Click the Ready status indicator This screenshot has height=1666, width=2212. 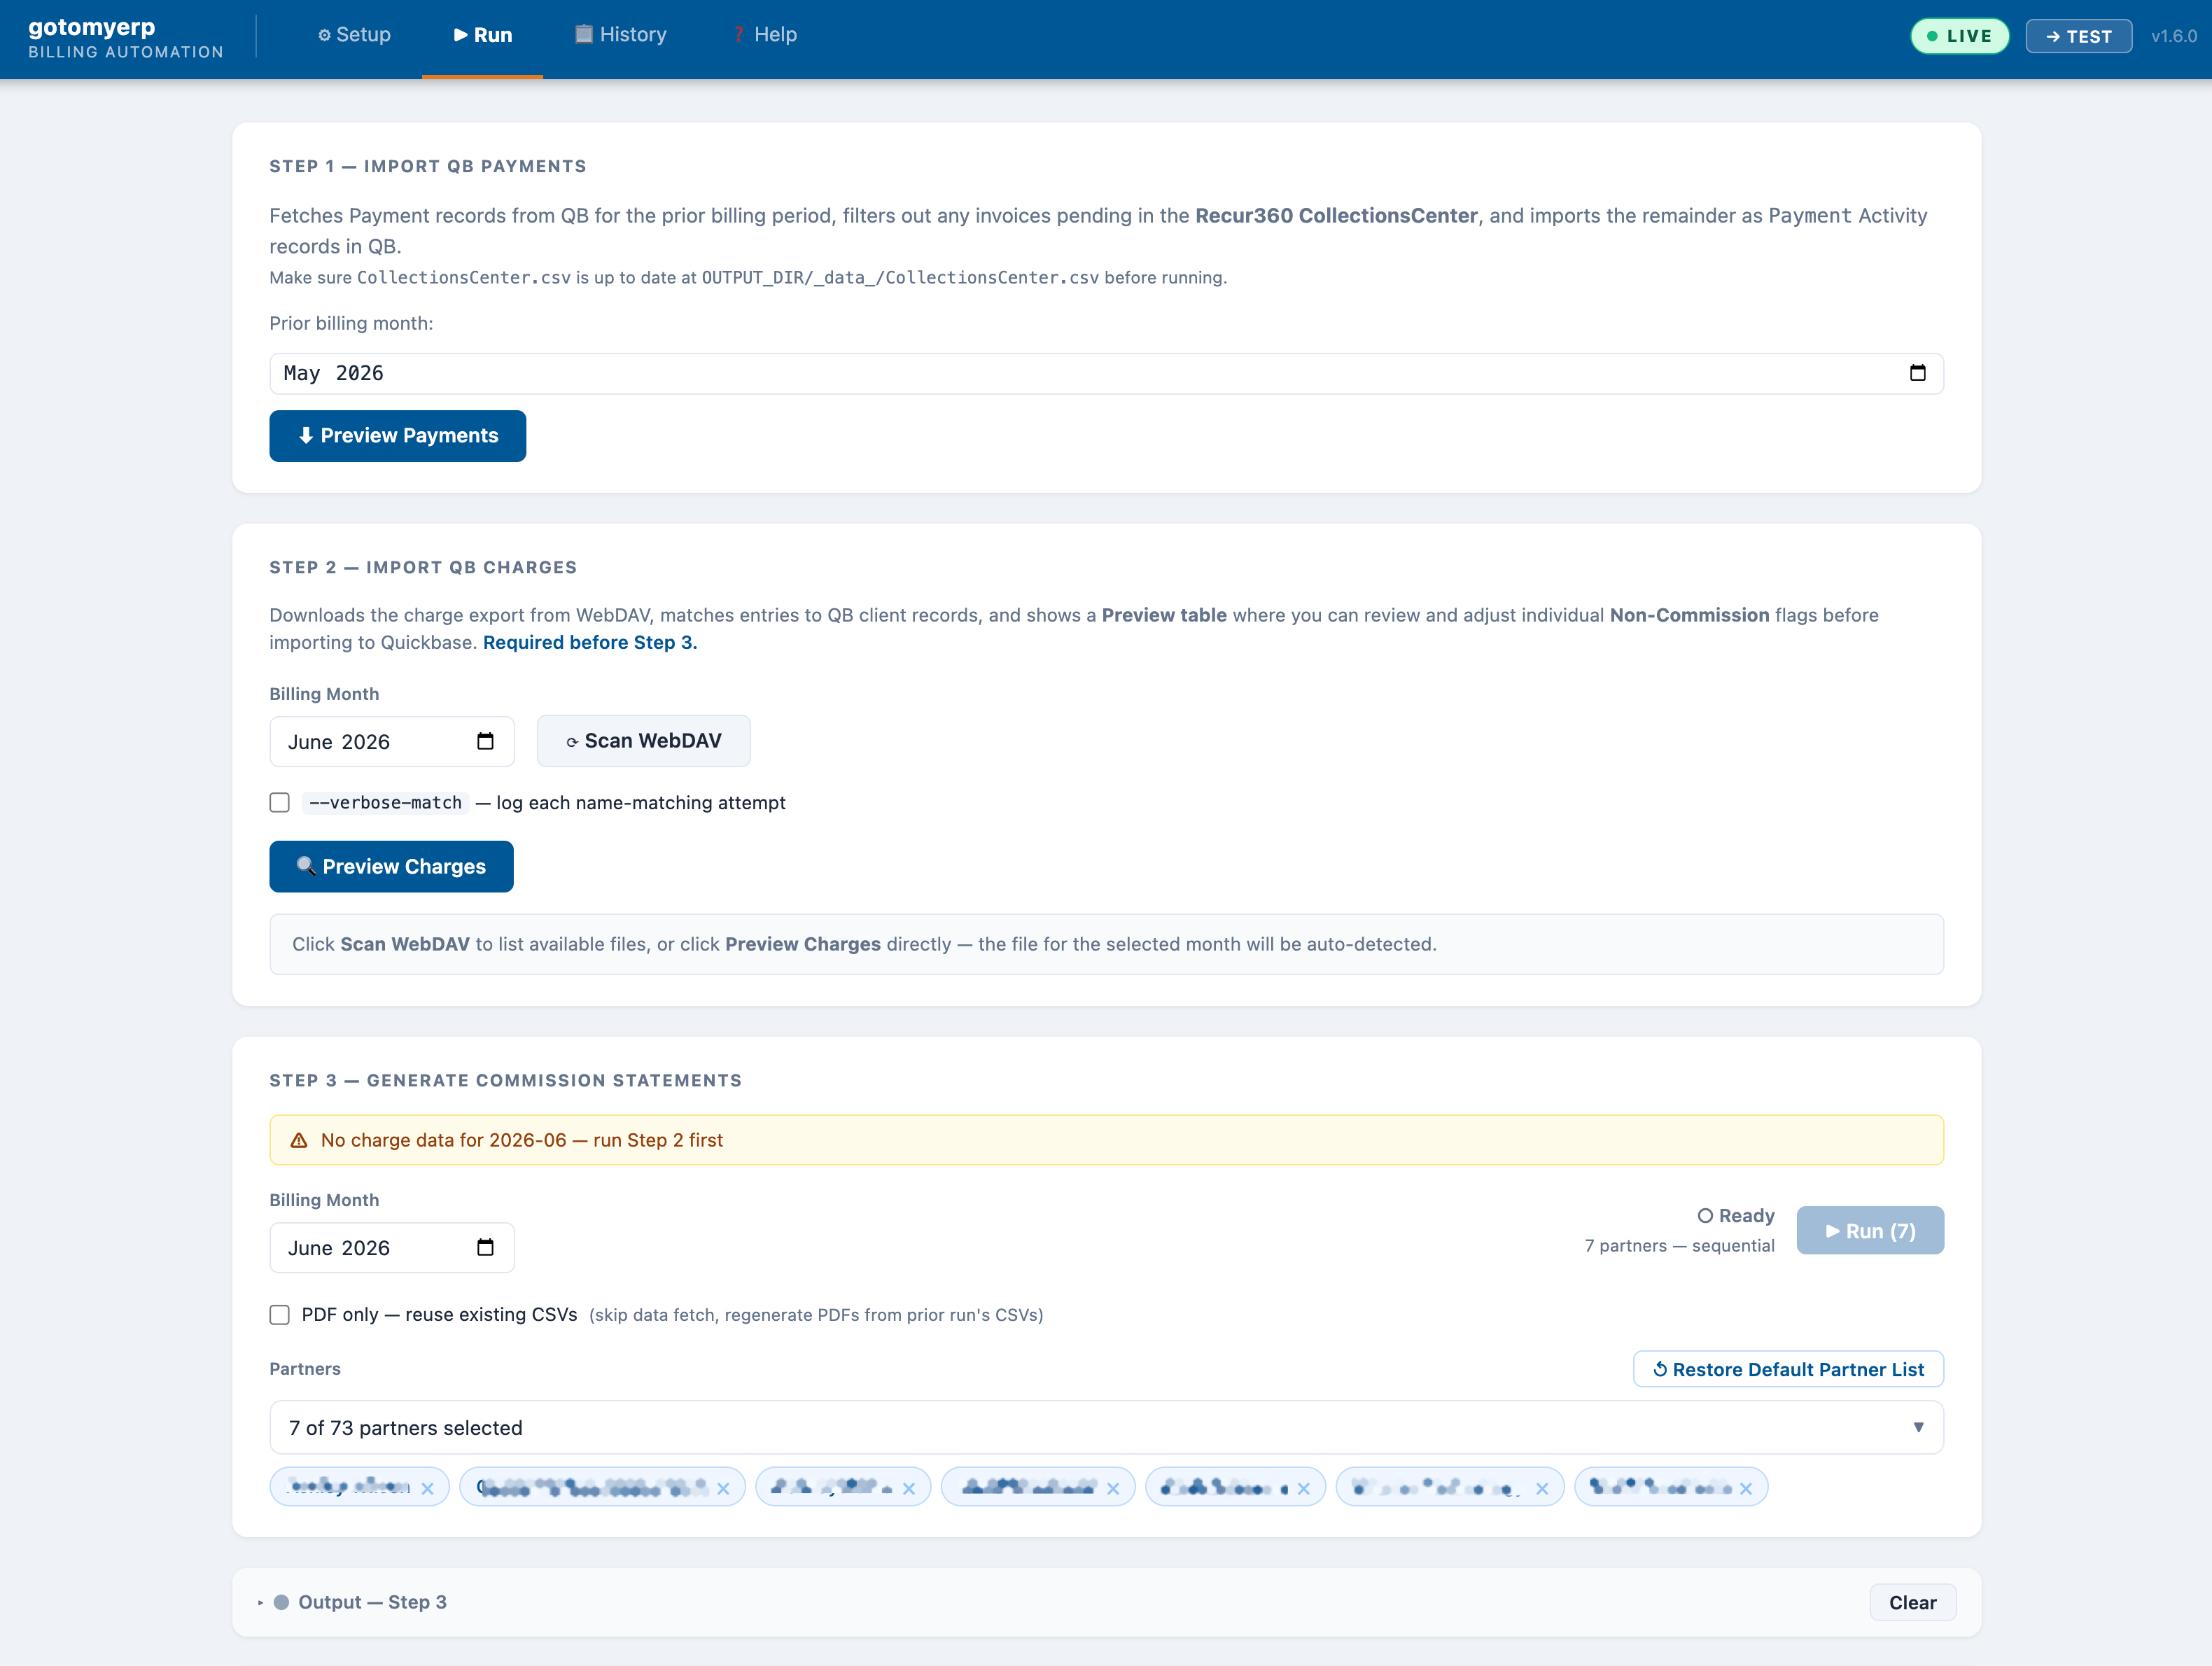point(1735,1216)
